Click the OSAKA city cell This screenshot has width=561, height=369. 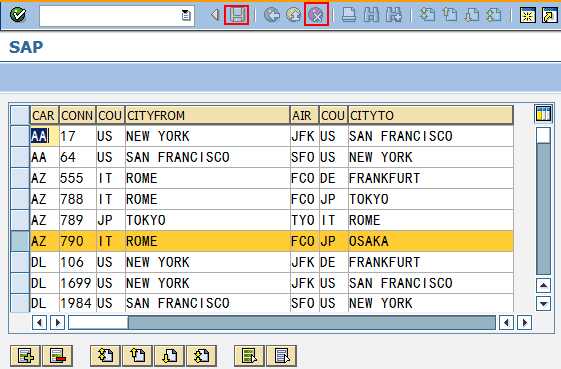click(x=430, y=241)
